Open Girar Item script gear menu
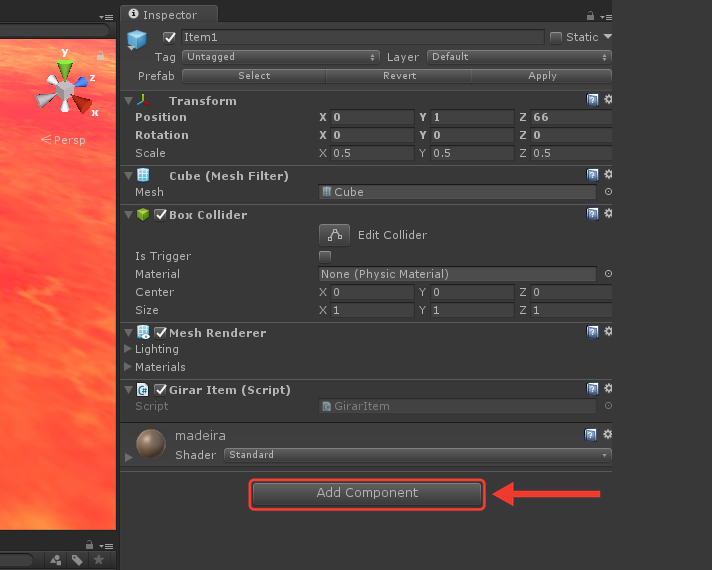Screen dimensions: 712x570 pos(608,388)
